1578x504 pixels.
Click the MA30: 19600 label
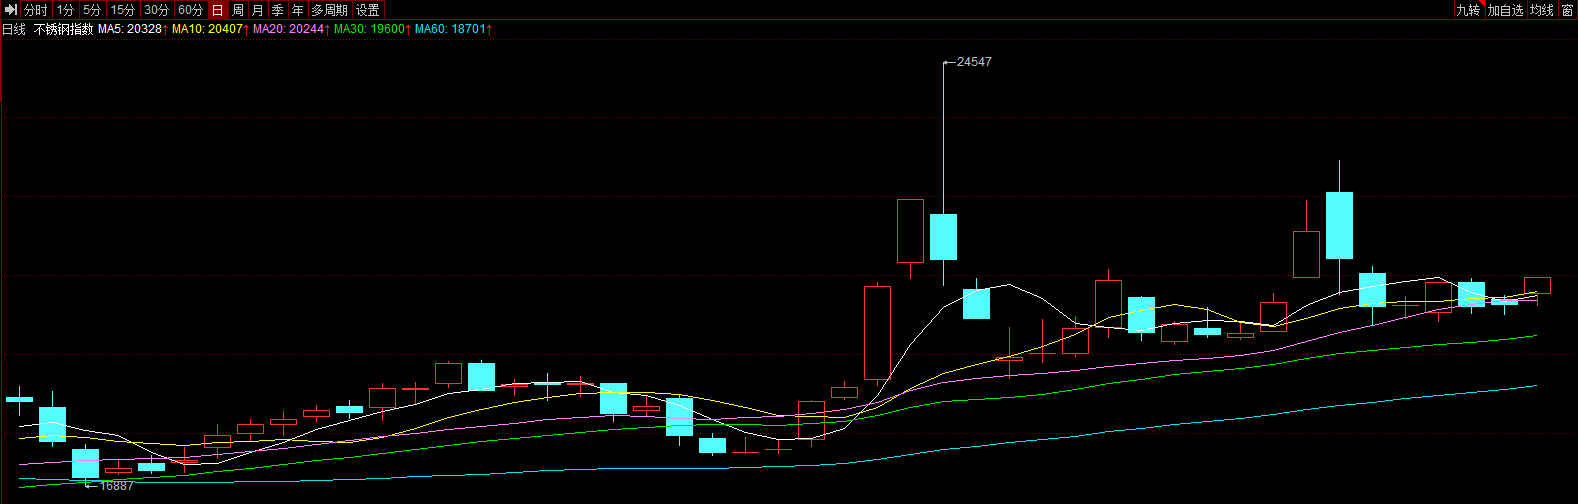pos(372,29)
